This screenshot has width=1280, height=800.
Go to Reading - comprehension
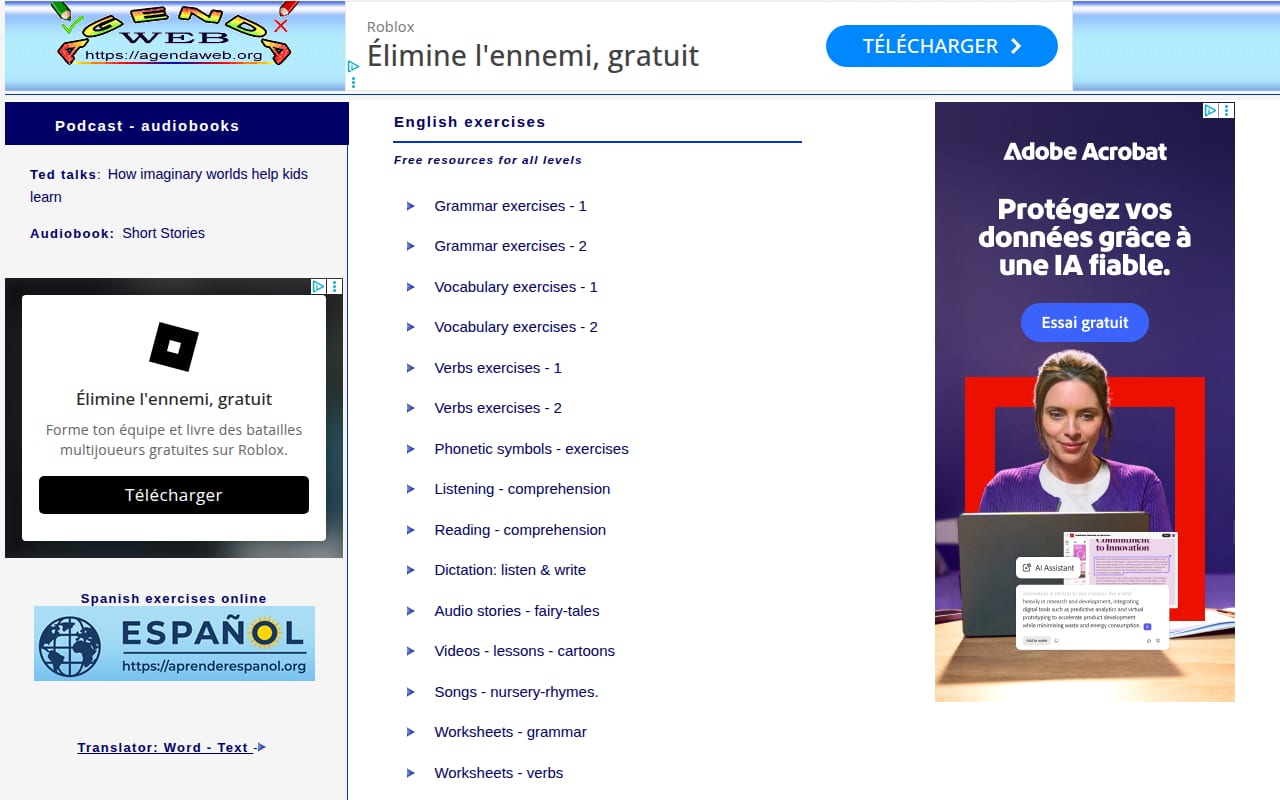click(520, 530)
